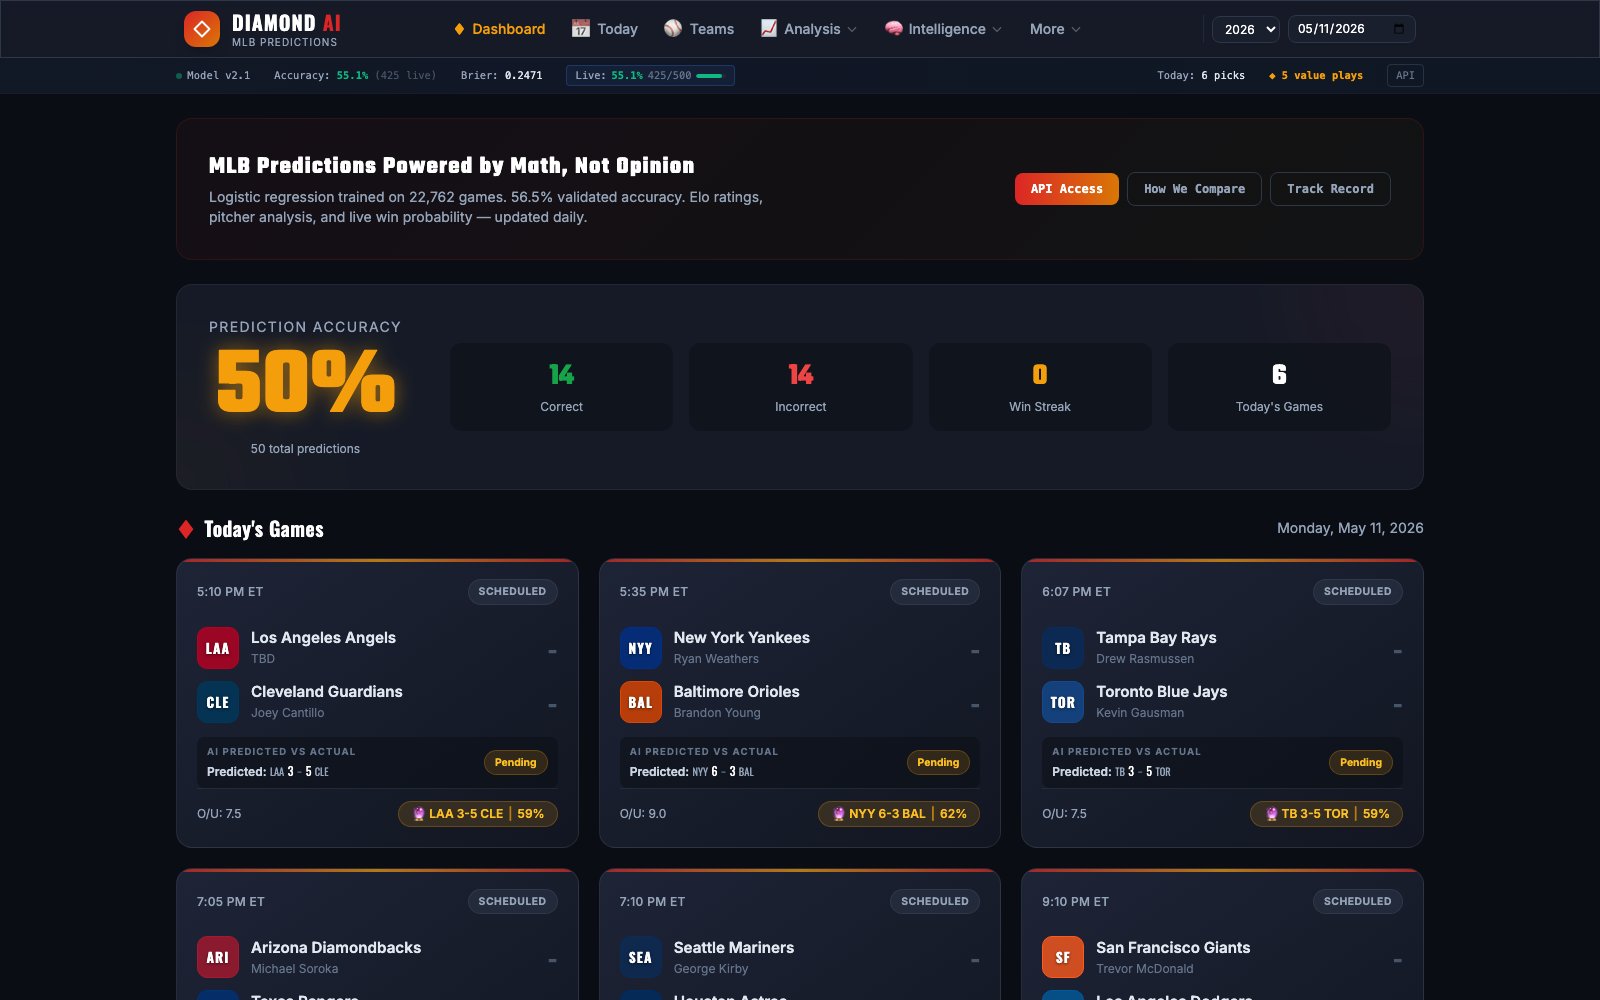Click the TB team badge

pos(1063,648)
